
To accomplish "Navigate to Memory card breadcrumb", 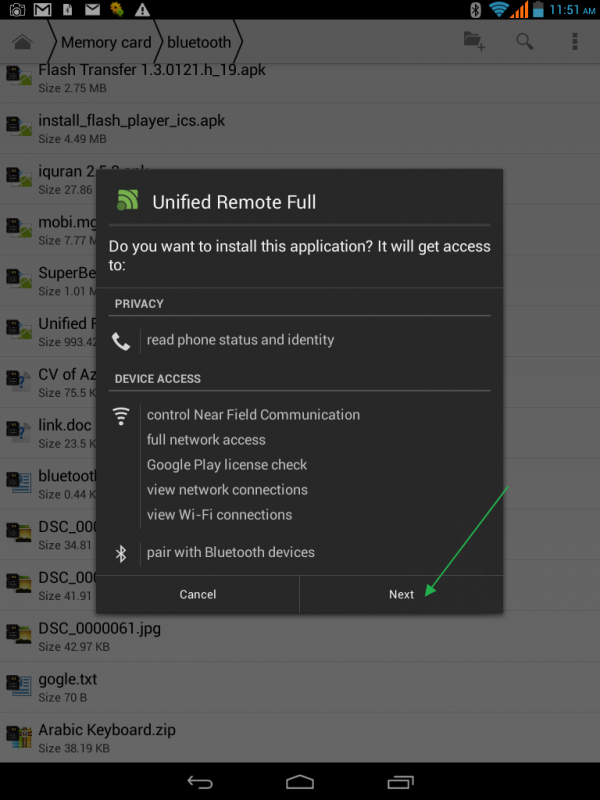I will (x=105, y=43).
